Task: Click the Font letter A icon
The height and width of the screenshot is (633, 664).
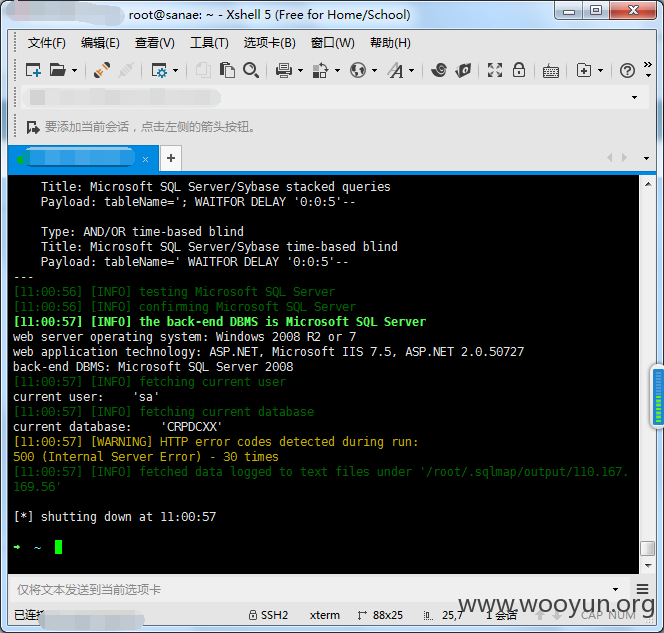Action: tap(396, 70)
